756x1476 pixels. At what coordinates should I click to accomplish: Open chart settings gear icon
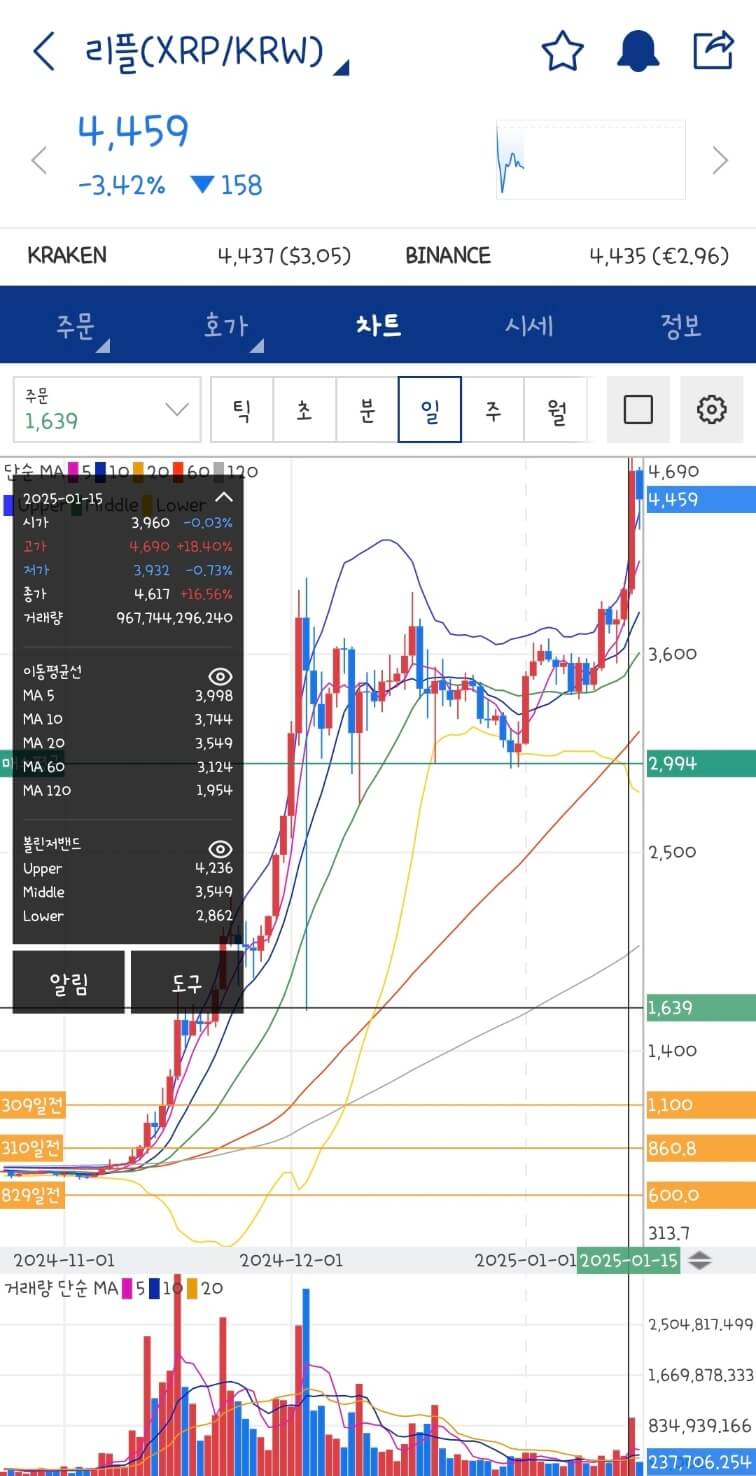click(x=711, y=409)
